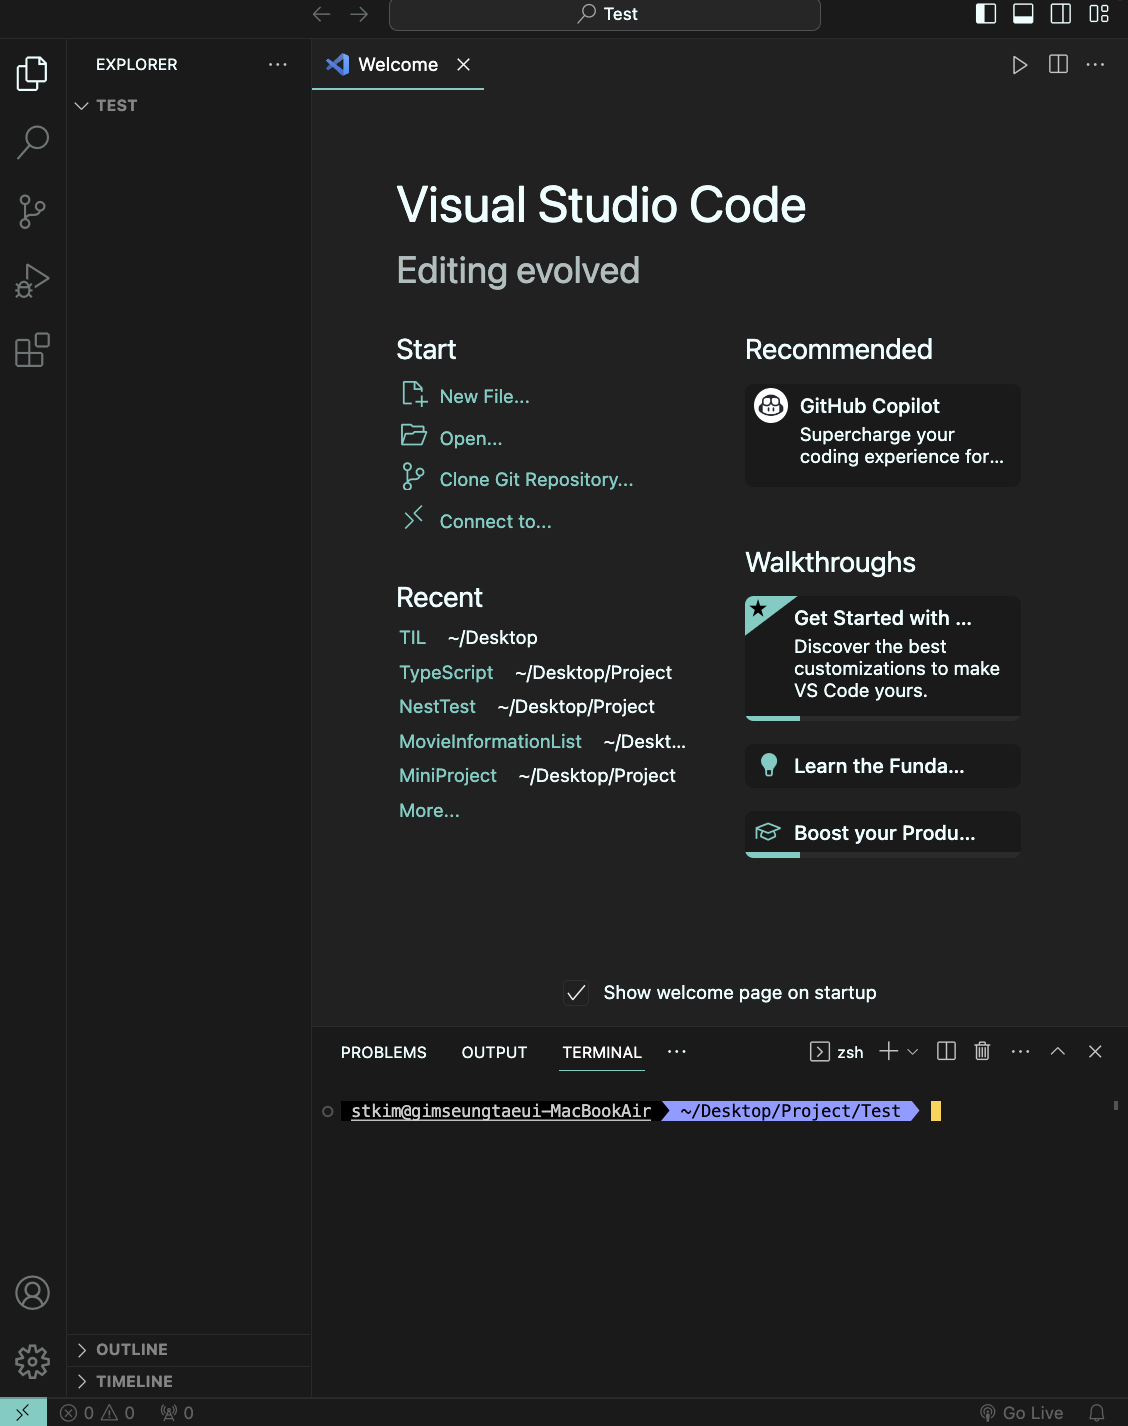Open editor More Actions ellipsis
1128x1426 pixels.
pyautogui.click(x=1096, y=64)
